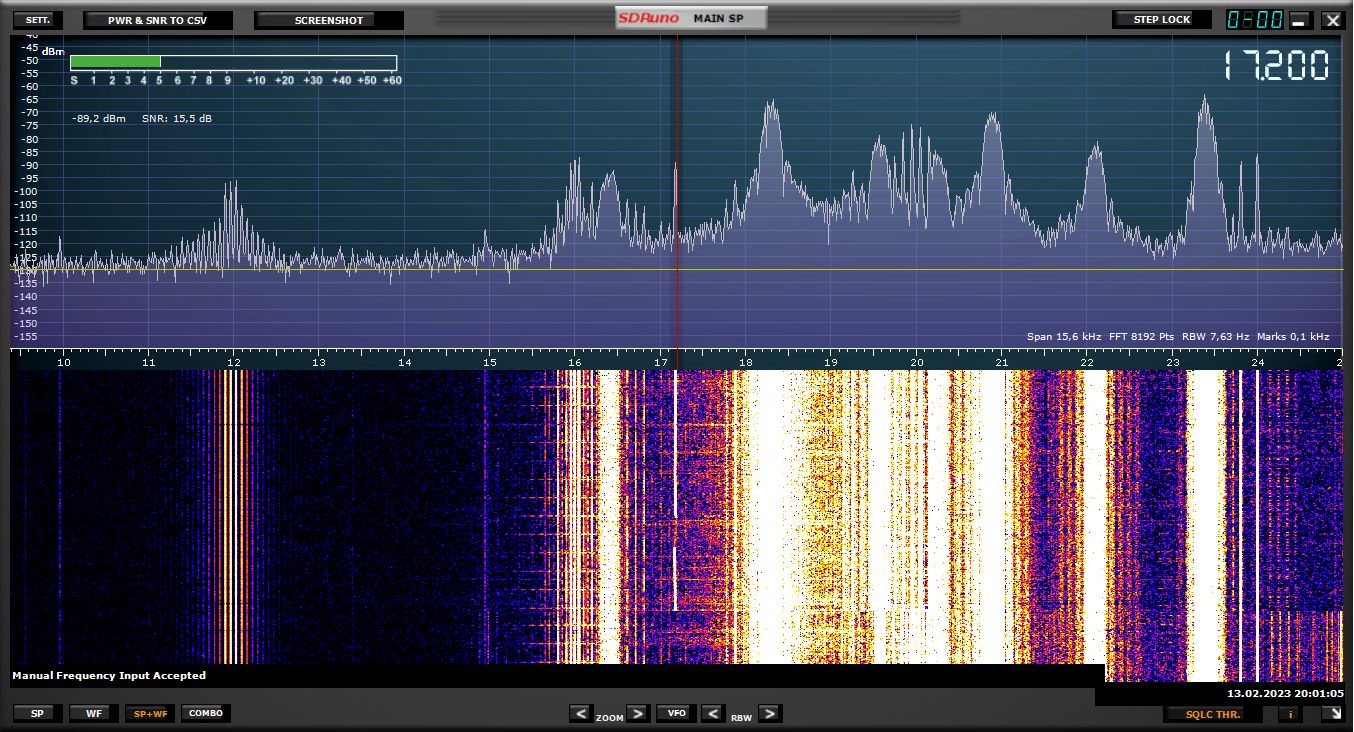The height and width of the screenshot is (732, 1354).
Task: Select the COMBO display mode
Action: coord(206,713)
